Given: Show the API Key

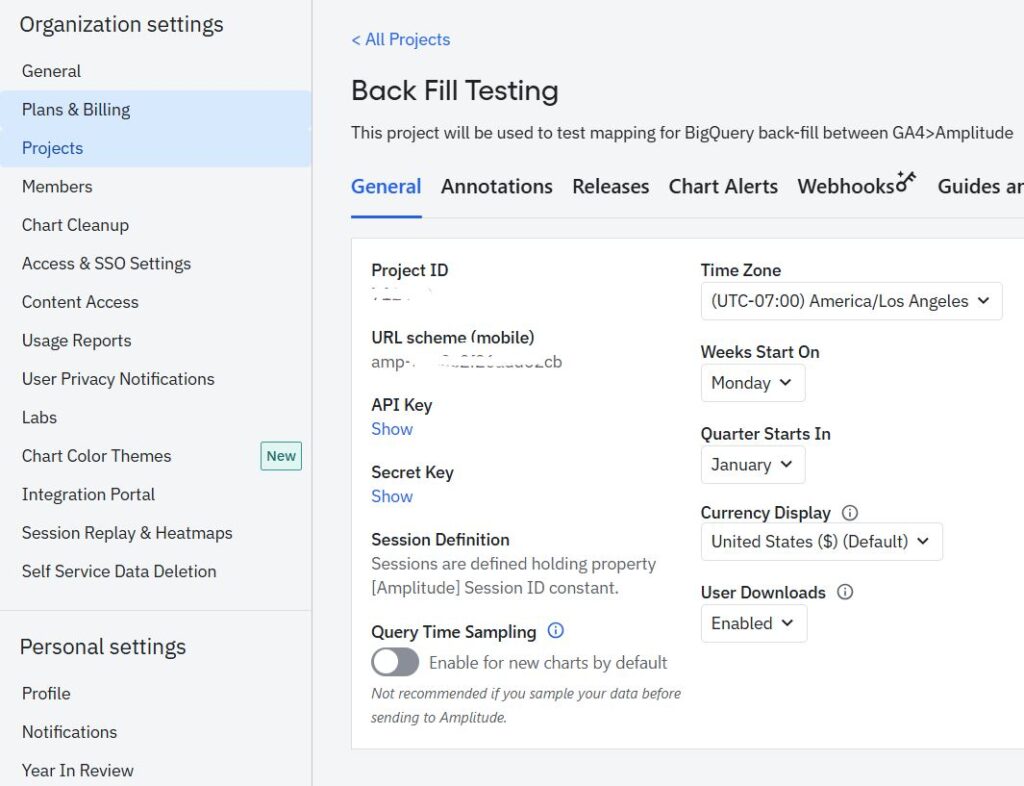Looking at the screenshot, I should tap(392, 429).
